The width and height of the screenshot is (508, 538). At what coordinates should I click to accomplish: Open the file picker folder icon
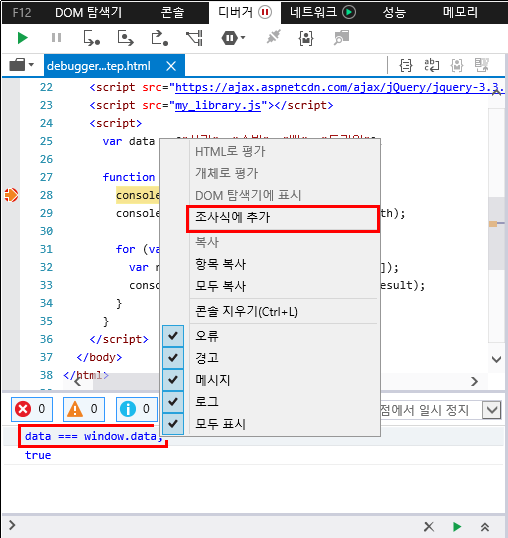(x=17, y=65)
